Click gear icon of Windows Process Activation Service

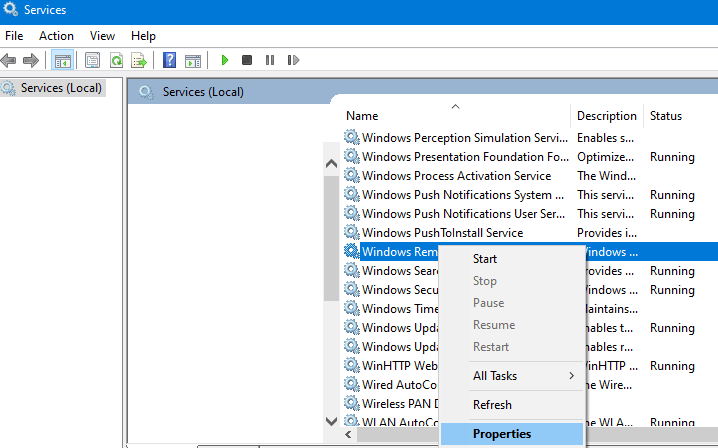pyautogui.click(x=352, y=175)
